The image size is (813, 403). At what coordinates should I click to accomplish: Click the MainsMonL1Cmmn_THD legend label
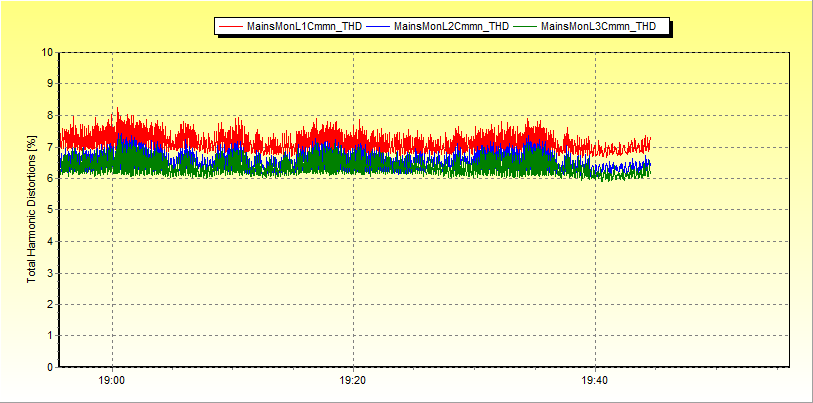[304, 27]
